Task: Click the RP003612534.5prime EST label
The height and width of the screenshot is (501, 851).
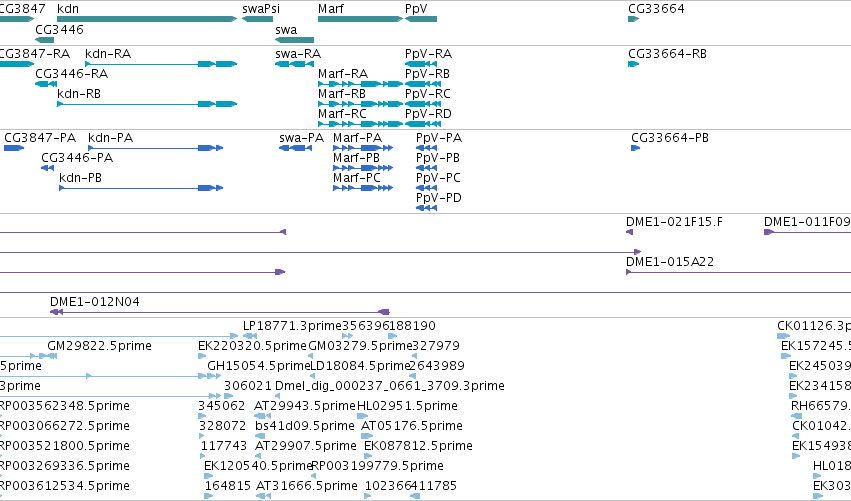Action: point(65,486)
